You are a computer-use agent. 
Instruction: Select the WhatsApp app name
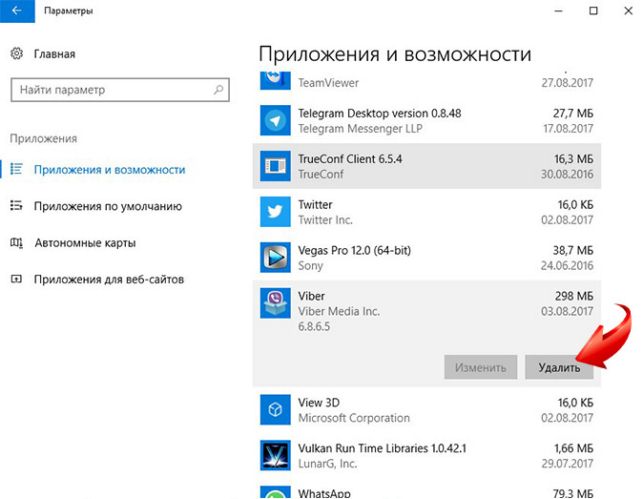[x=324, y=493]
